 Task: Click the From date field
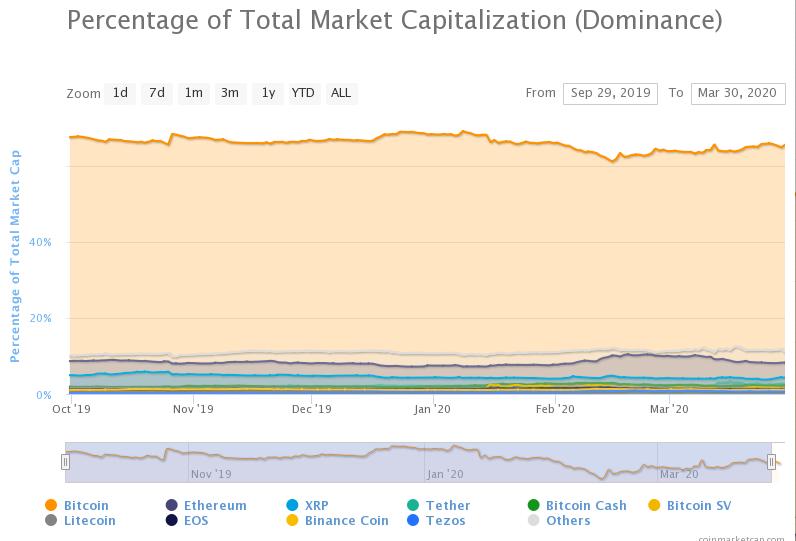pos(610,94)
